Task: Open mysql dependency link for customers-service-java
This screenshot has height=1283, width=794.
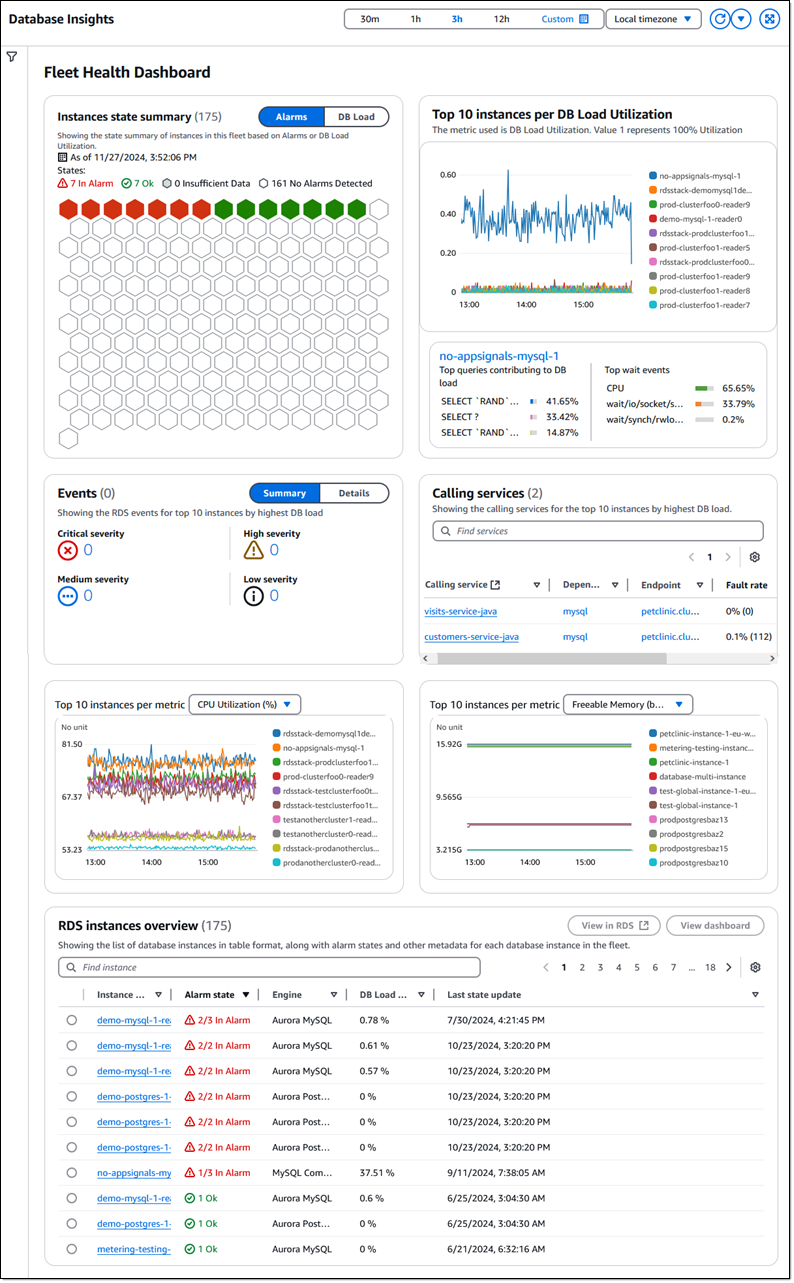Action: coord(575,636)
